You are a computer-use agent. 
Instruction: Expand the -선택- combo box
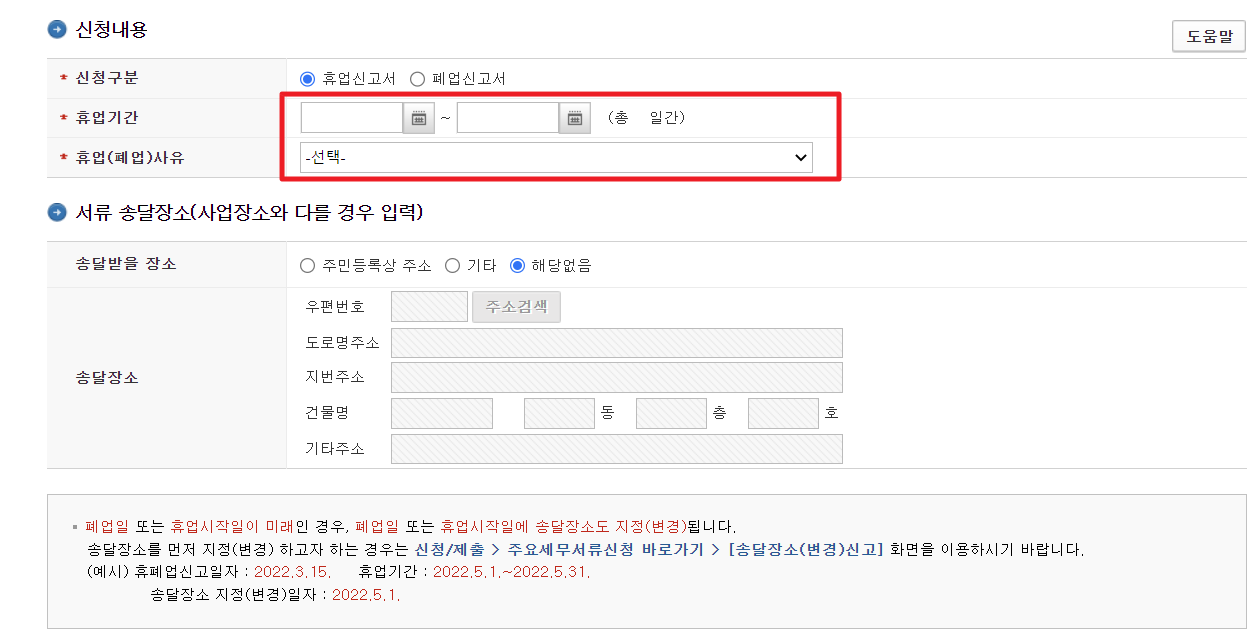pos(800,157)
